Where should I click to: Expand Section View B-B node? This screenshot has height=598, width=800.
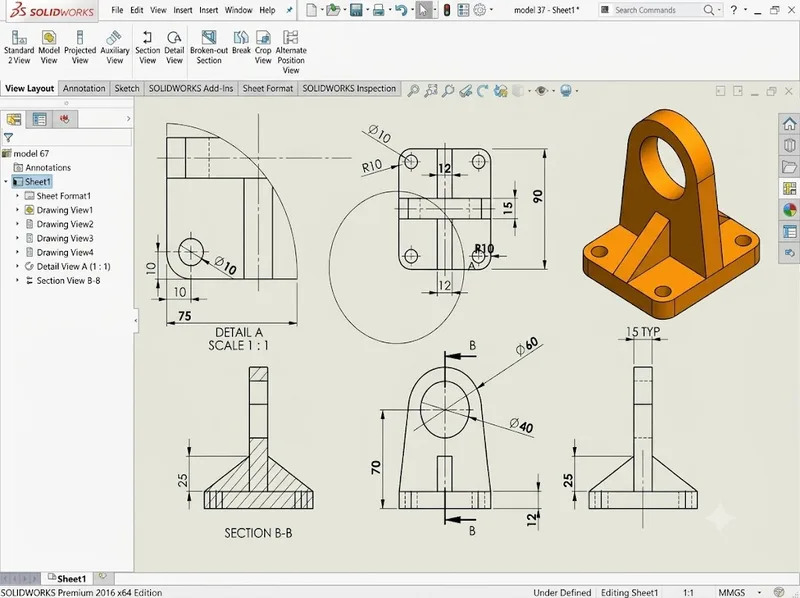[x=17, y=281]
